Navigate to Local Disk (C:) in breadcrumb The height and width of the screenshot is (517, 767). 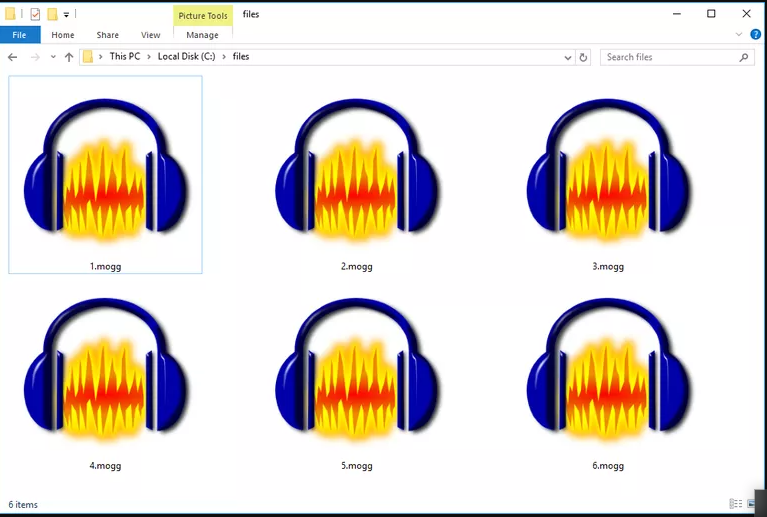point(186,56)
